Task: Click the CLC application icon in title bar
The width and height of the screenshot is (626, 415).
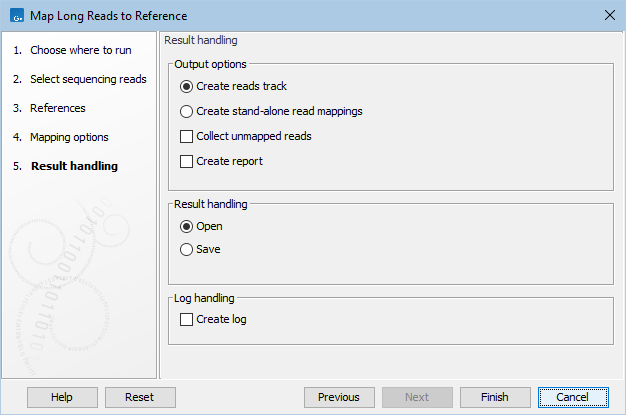Action: click(16, 16)
